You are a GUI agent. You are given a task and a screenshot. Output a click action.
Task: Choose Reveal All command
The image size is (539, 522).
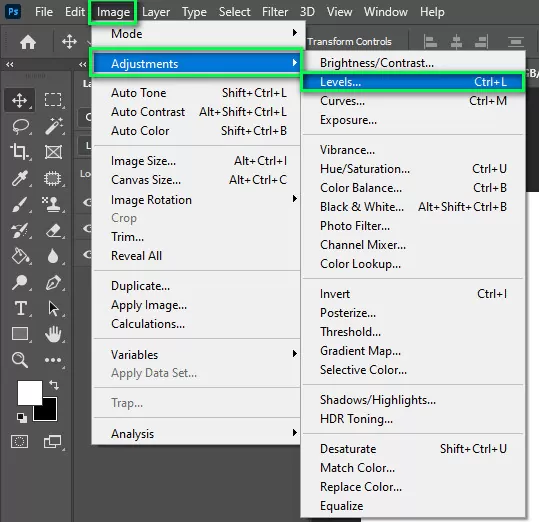(196, 255)
